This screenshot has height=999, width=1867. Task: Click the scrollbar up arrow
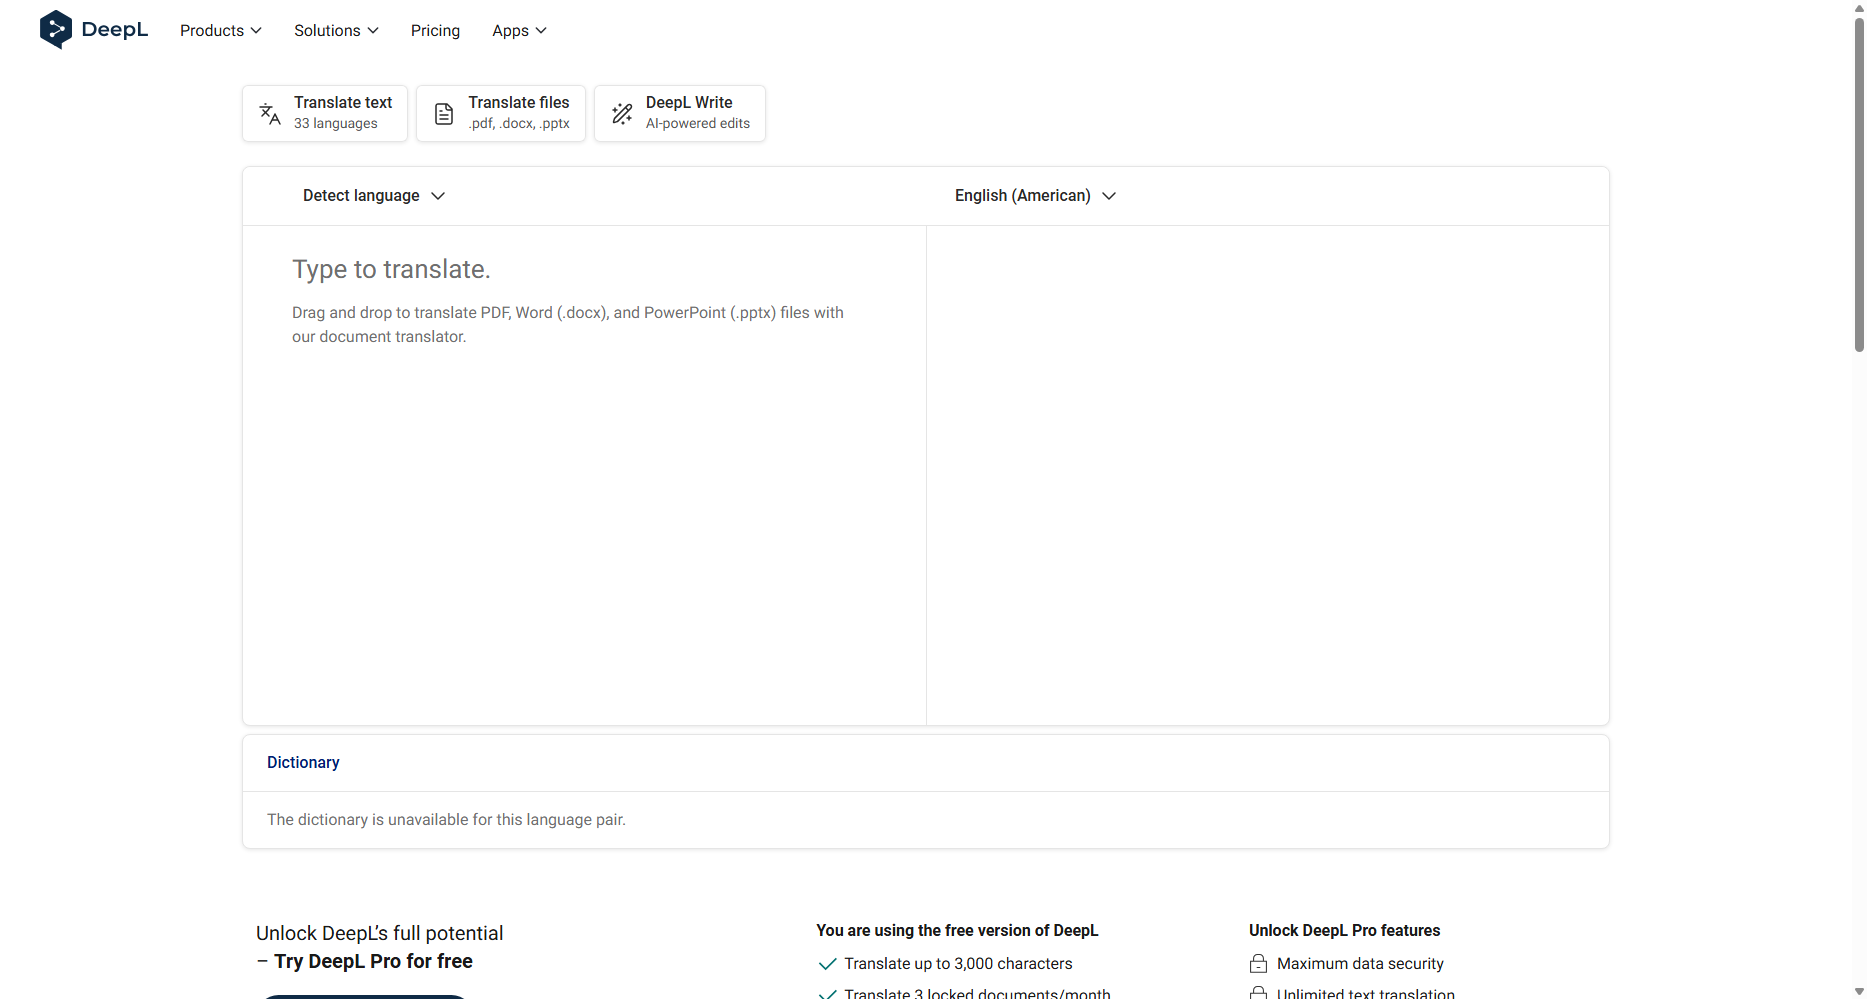(x=1859, y=7)
